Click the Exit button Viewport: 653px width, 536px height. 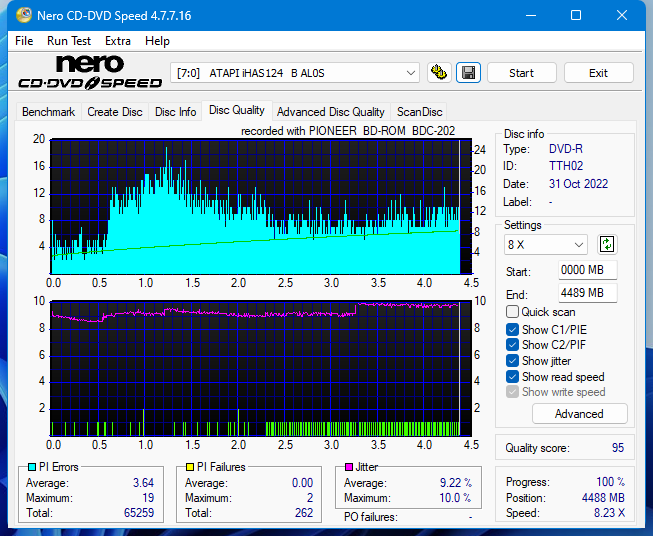tap(598, 73)
